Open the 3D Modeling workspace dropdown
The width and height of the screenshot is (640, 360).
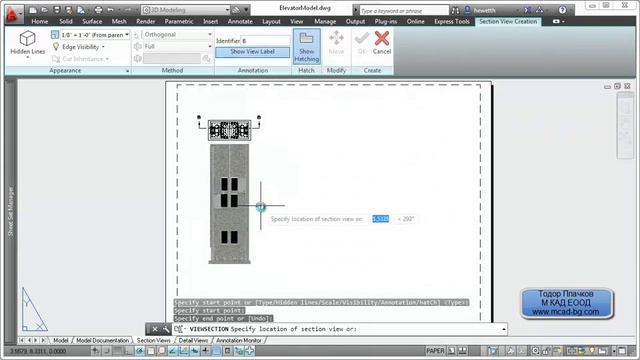(x=186, y=10)
